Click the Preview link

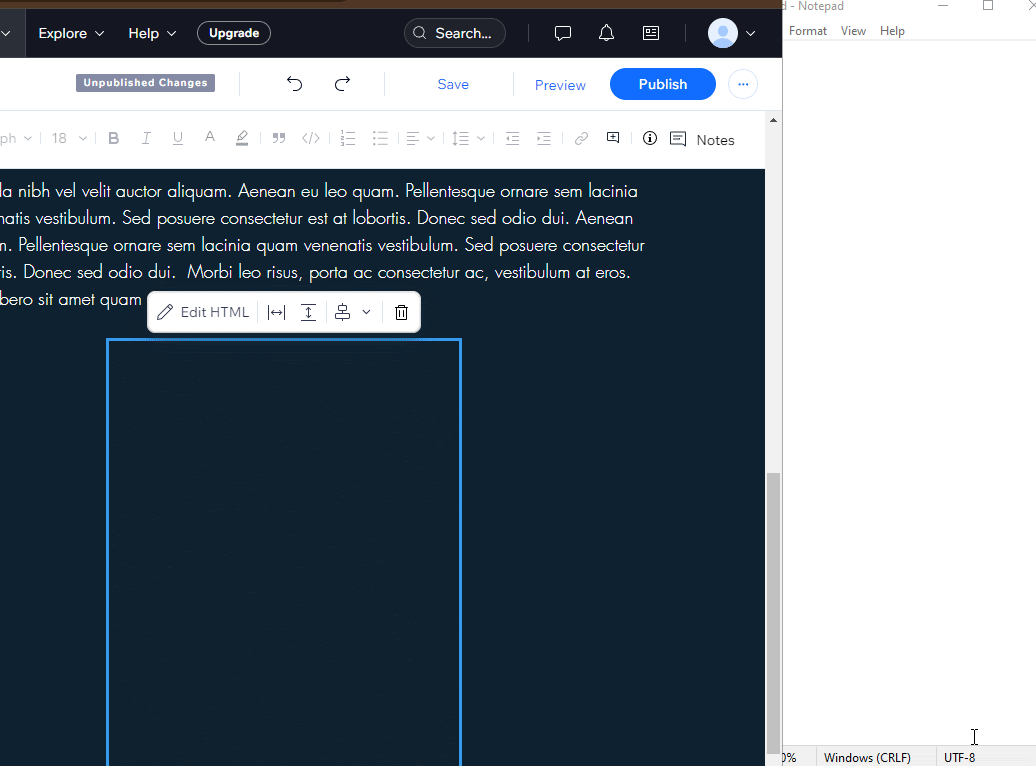[560, 85]
